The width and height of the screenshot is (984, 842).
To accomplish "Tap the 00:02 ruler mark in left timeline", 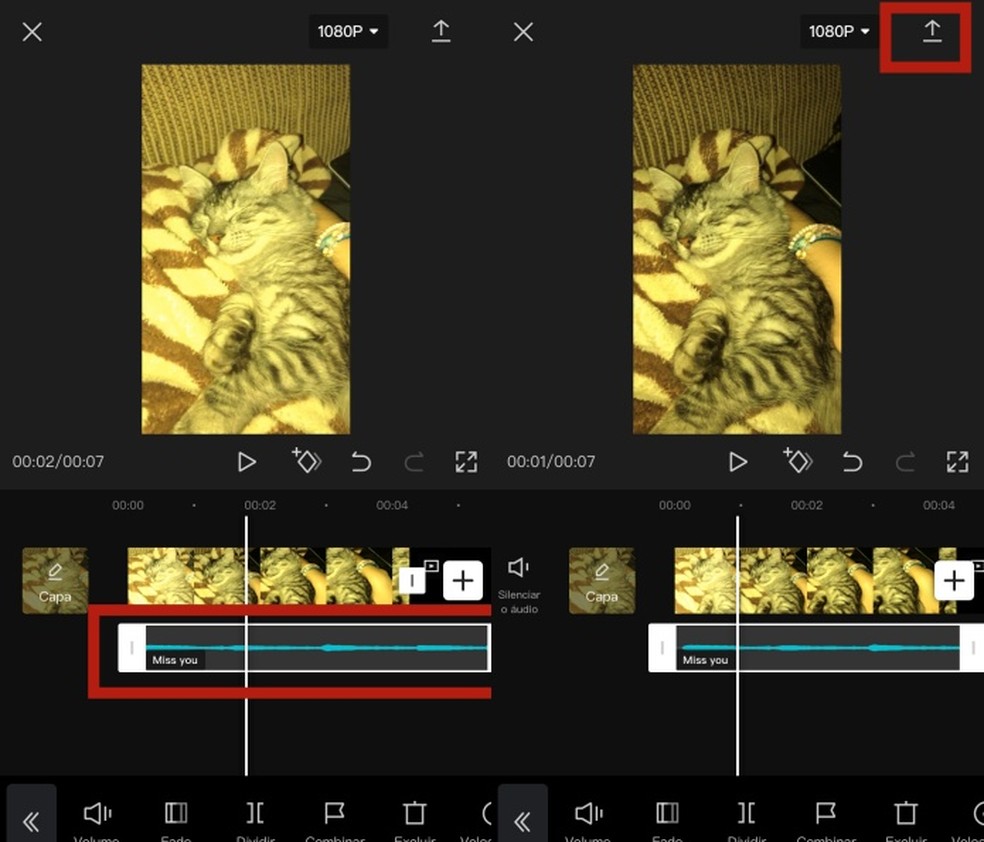I will [x=260, y=505].
